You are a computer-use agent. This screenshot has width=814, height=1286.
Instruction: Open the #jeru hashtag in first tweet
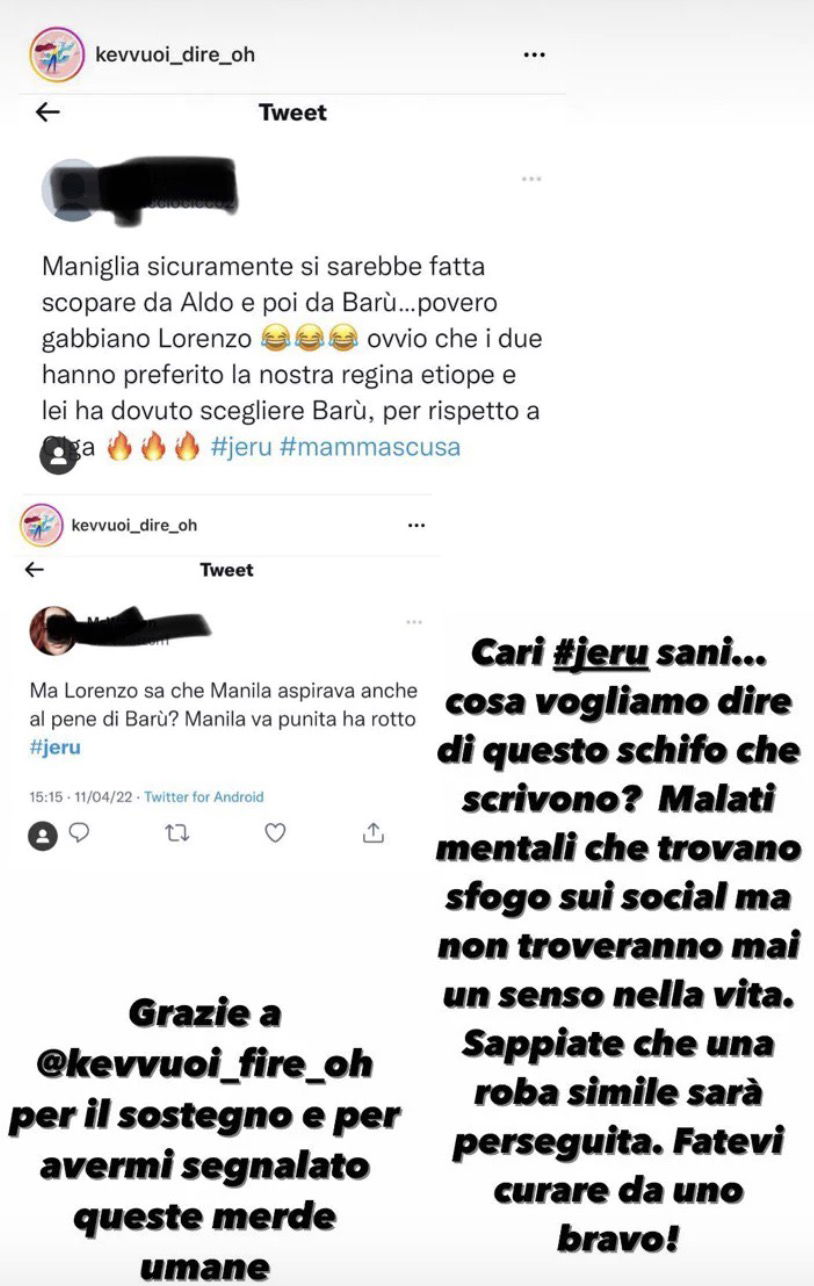tap(242, 446)
